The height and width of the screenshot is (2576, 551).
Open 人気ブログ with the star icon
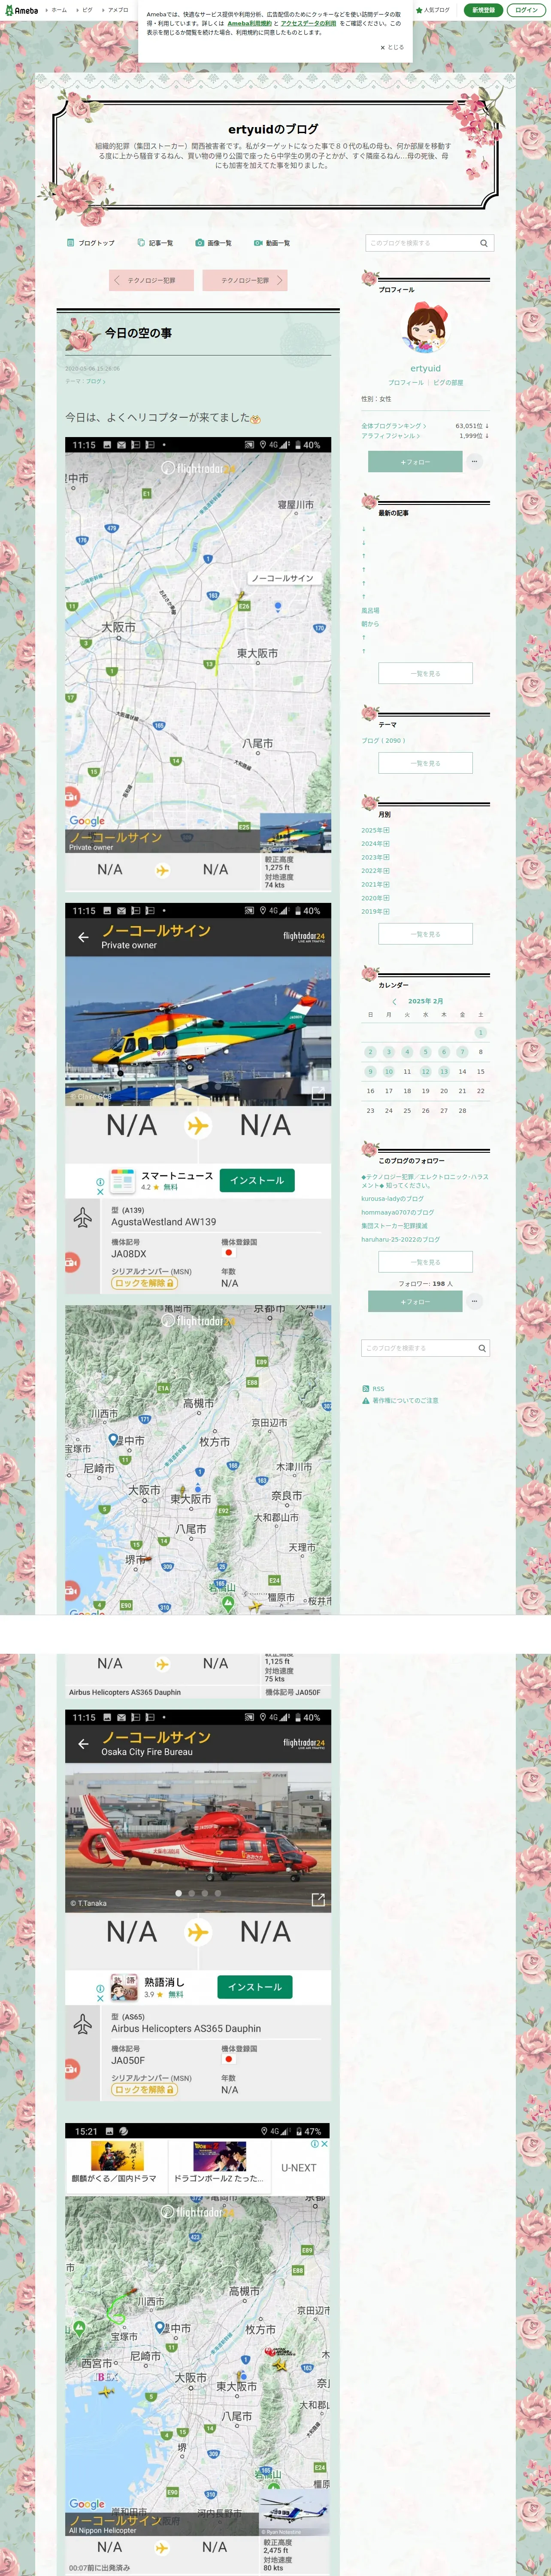tap(433, 10)
